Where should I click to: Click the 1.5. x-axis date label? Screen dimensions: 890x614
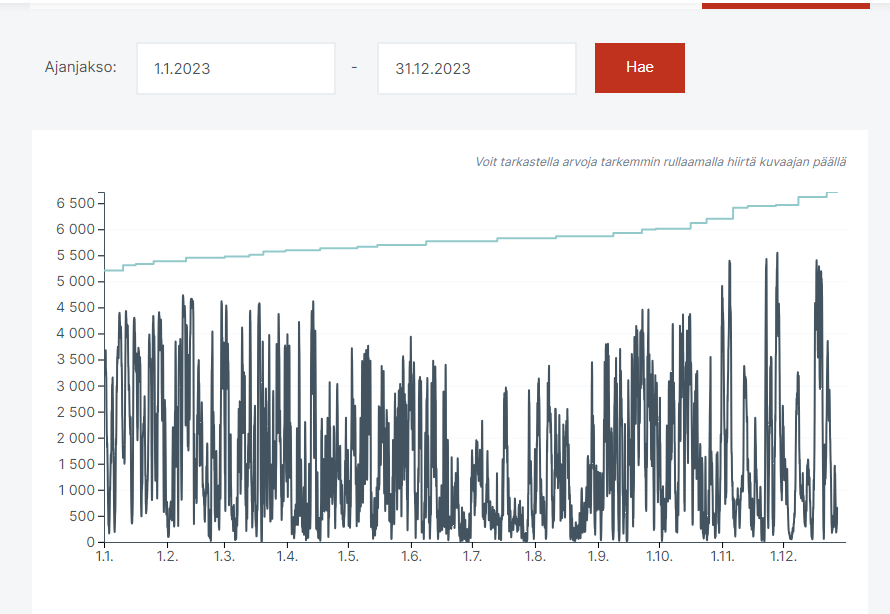(348, 556)
